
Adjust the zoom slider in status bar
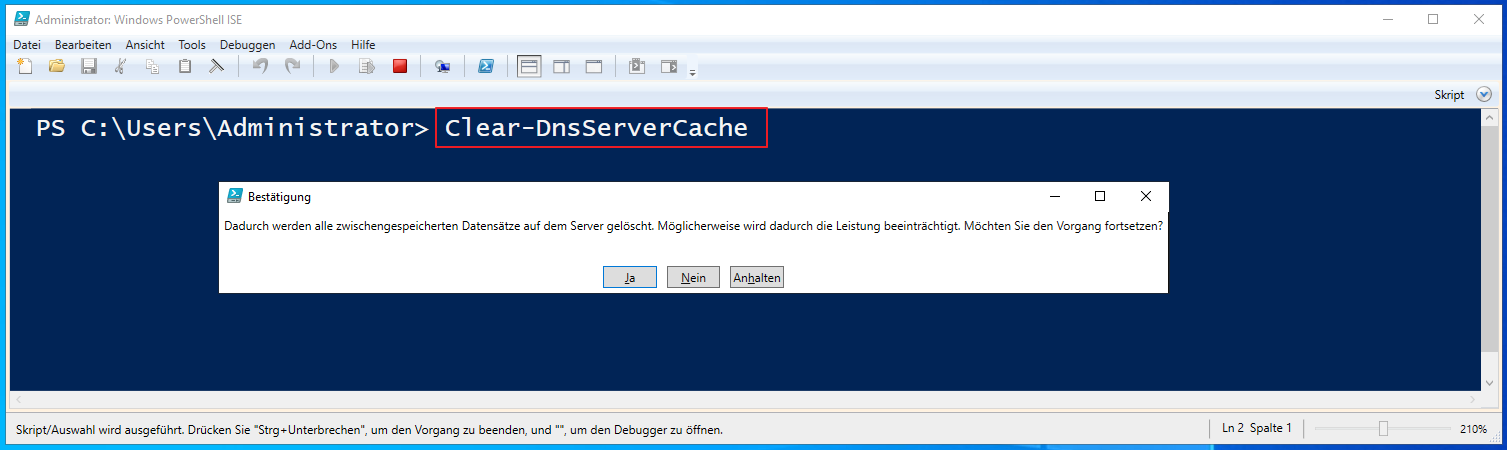(1383, 428)
